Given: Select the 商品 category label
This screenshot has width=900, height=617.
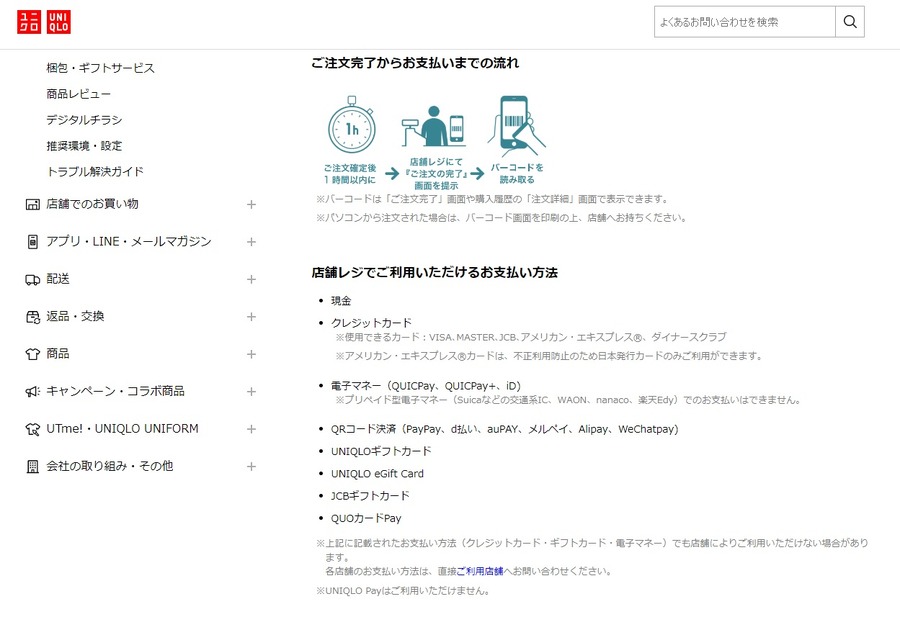Looking at the screenshot, I should click(58, 354).
